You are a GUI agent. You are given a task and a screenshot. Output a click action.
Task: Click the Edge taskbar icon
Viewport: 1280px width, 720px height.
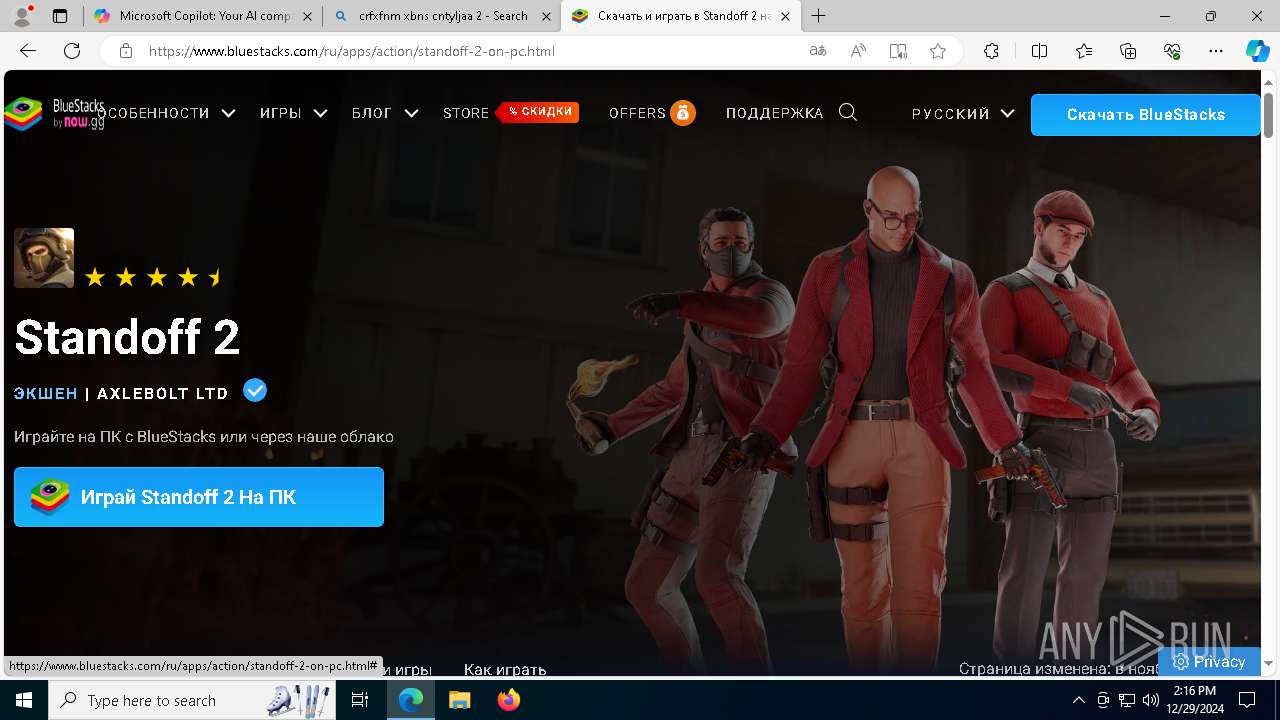(411, 700)
